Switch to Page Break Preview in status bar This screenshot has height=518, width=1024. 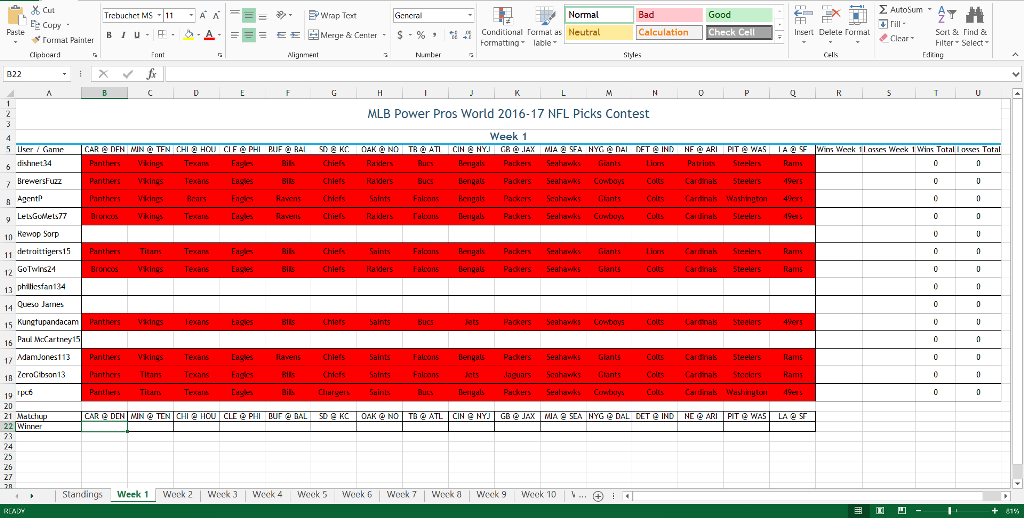click(x=902, y=510)
